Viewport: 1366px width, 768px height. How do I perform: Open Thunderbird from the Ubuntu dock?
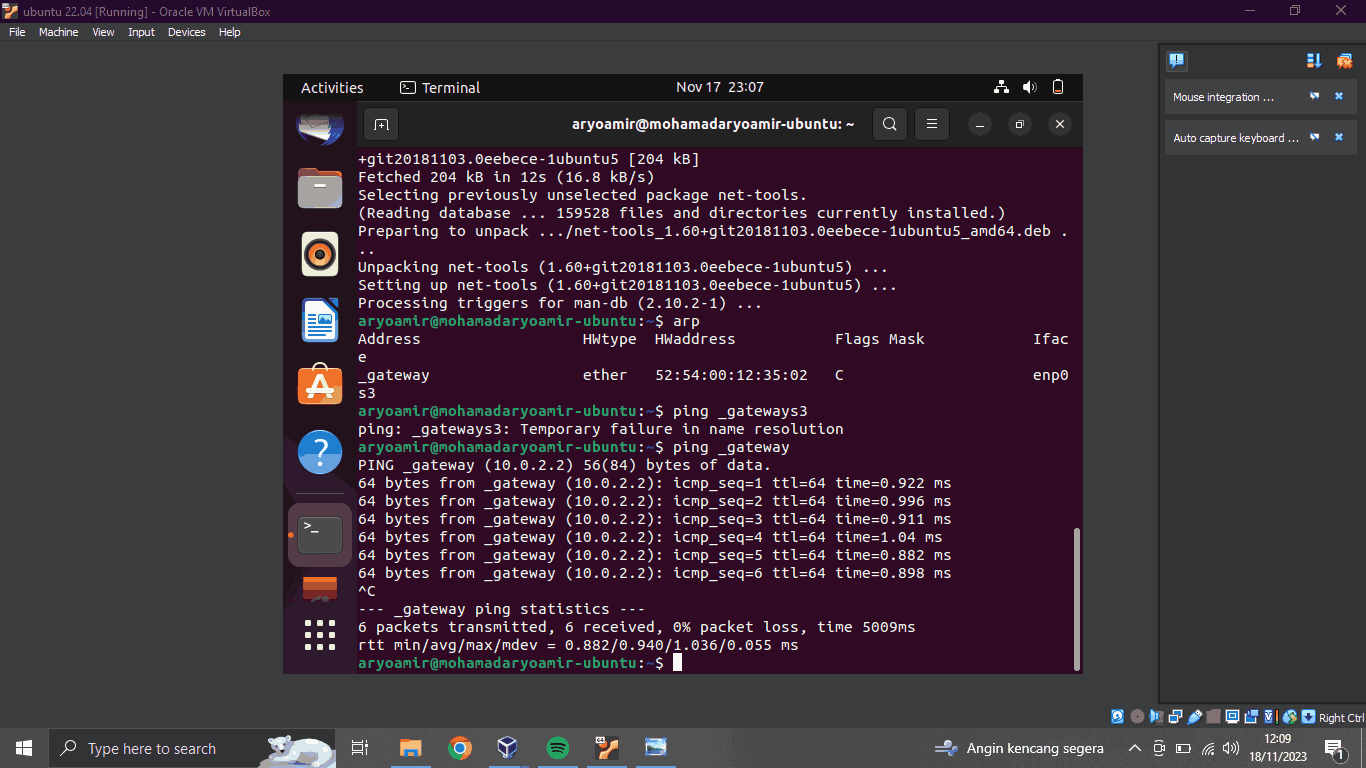click(x=320, y=127)
